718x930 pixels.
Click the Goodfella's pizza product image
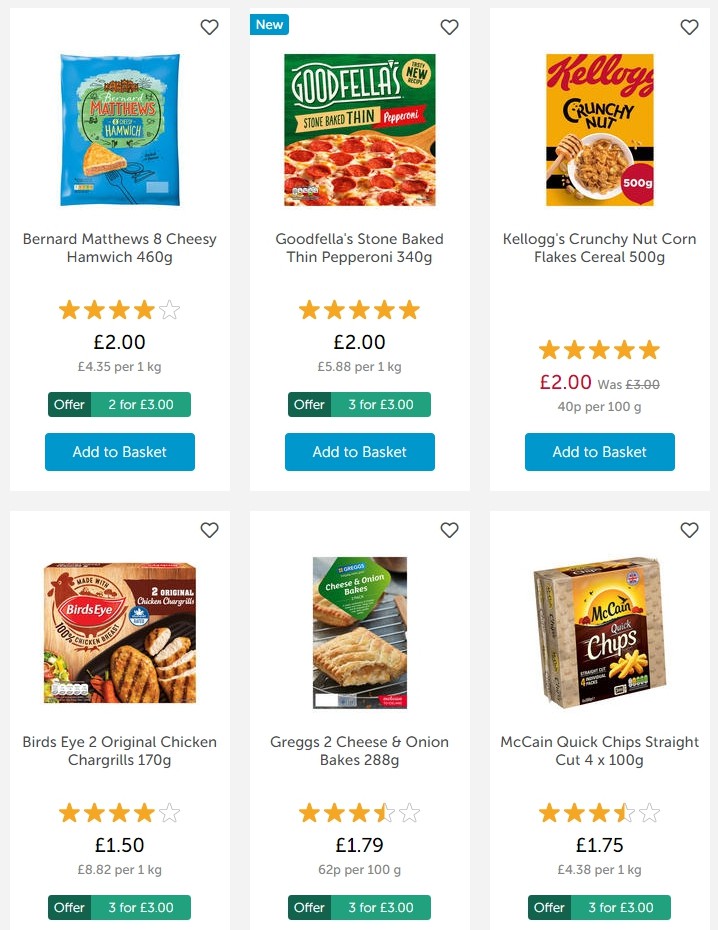[359, 130]
